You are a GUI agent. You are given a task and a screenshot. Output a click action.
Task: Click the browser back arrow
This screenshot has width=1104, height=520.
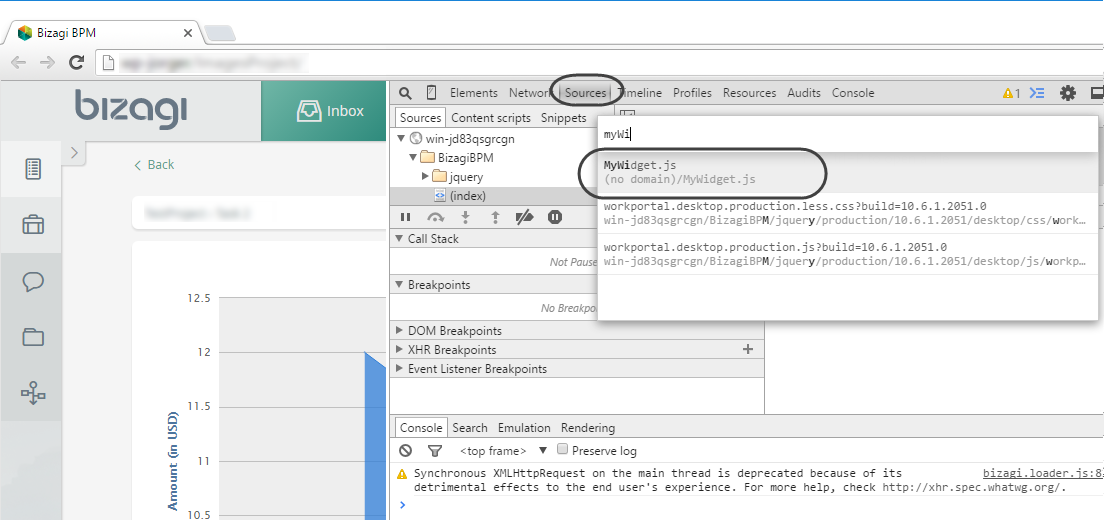(x=18, y=63)
